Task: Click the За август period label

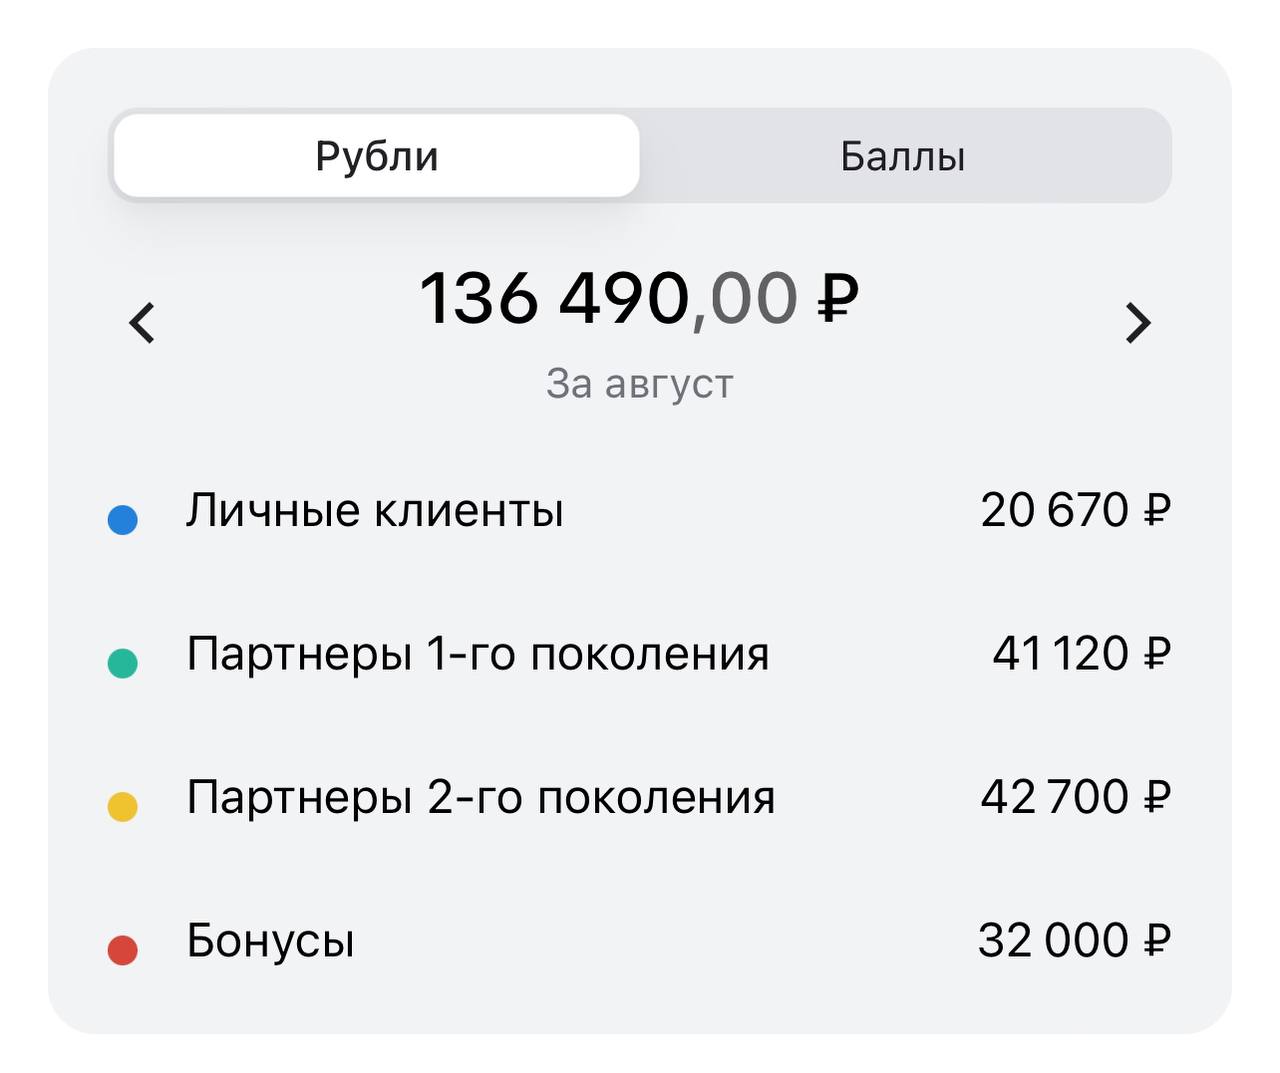Action: (640, 383)
